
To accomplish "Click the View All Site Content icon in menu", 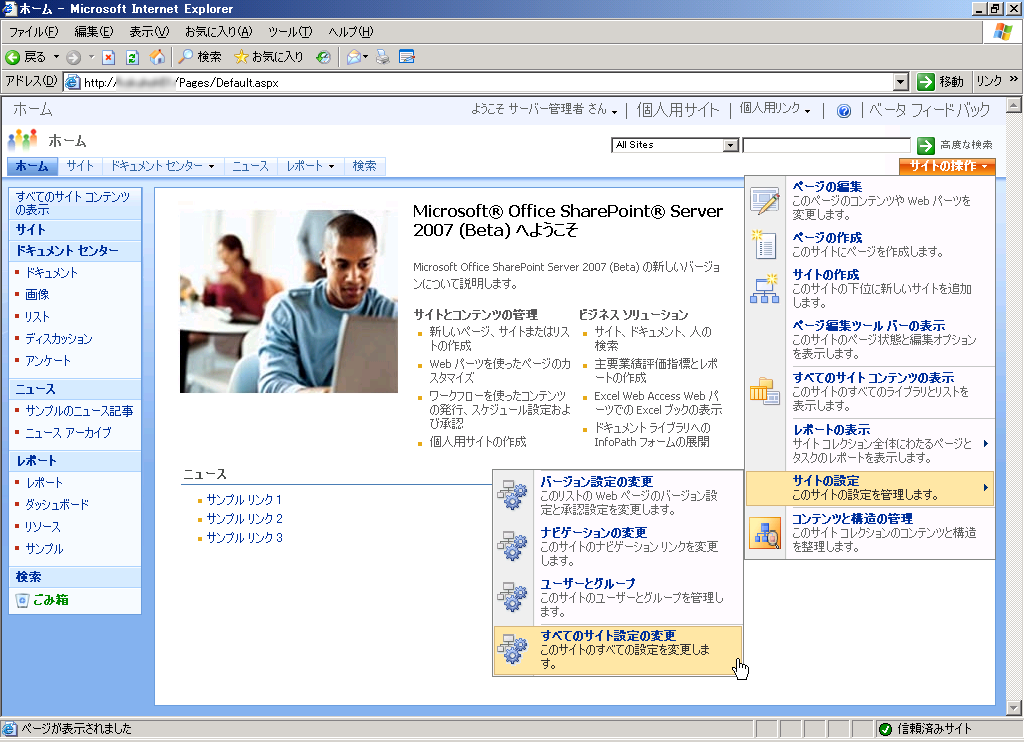I will coord(765,392).
